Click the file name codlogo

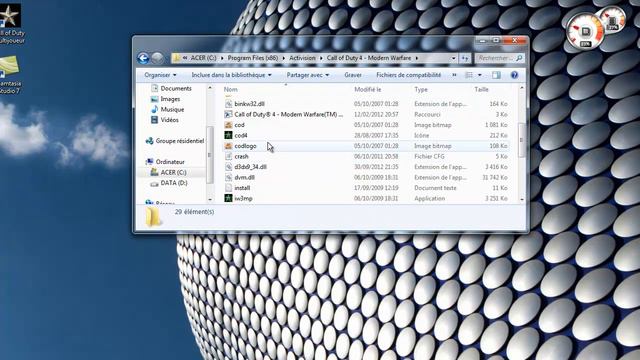245,146
